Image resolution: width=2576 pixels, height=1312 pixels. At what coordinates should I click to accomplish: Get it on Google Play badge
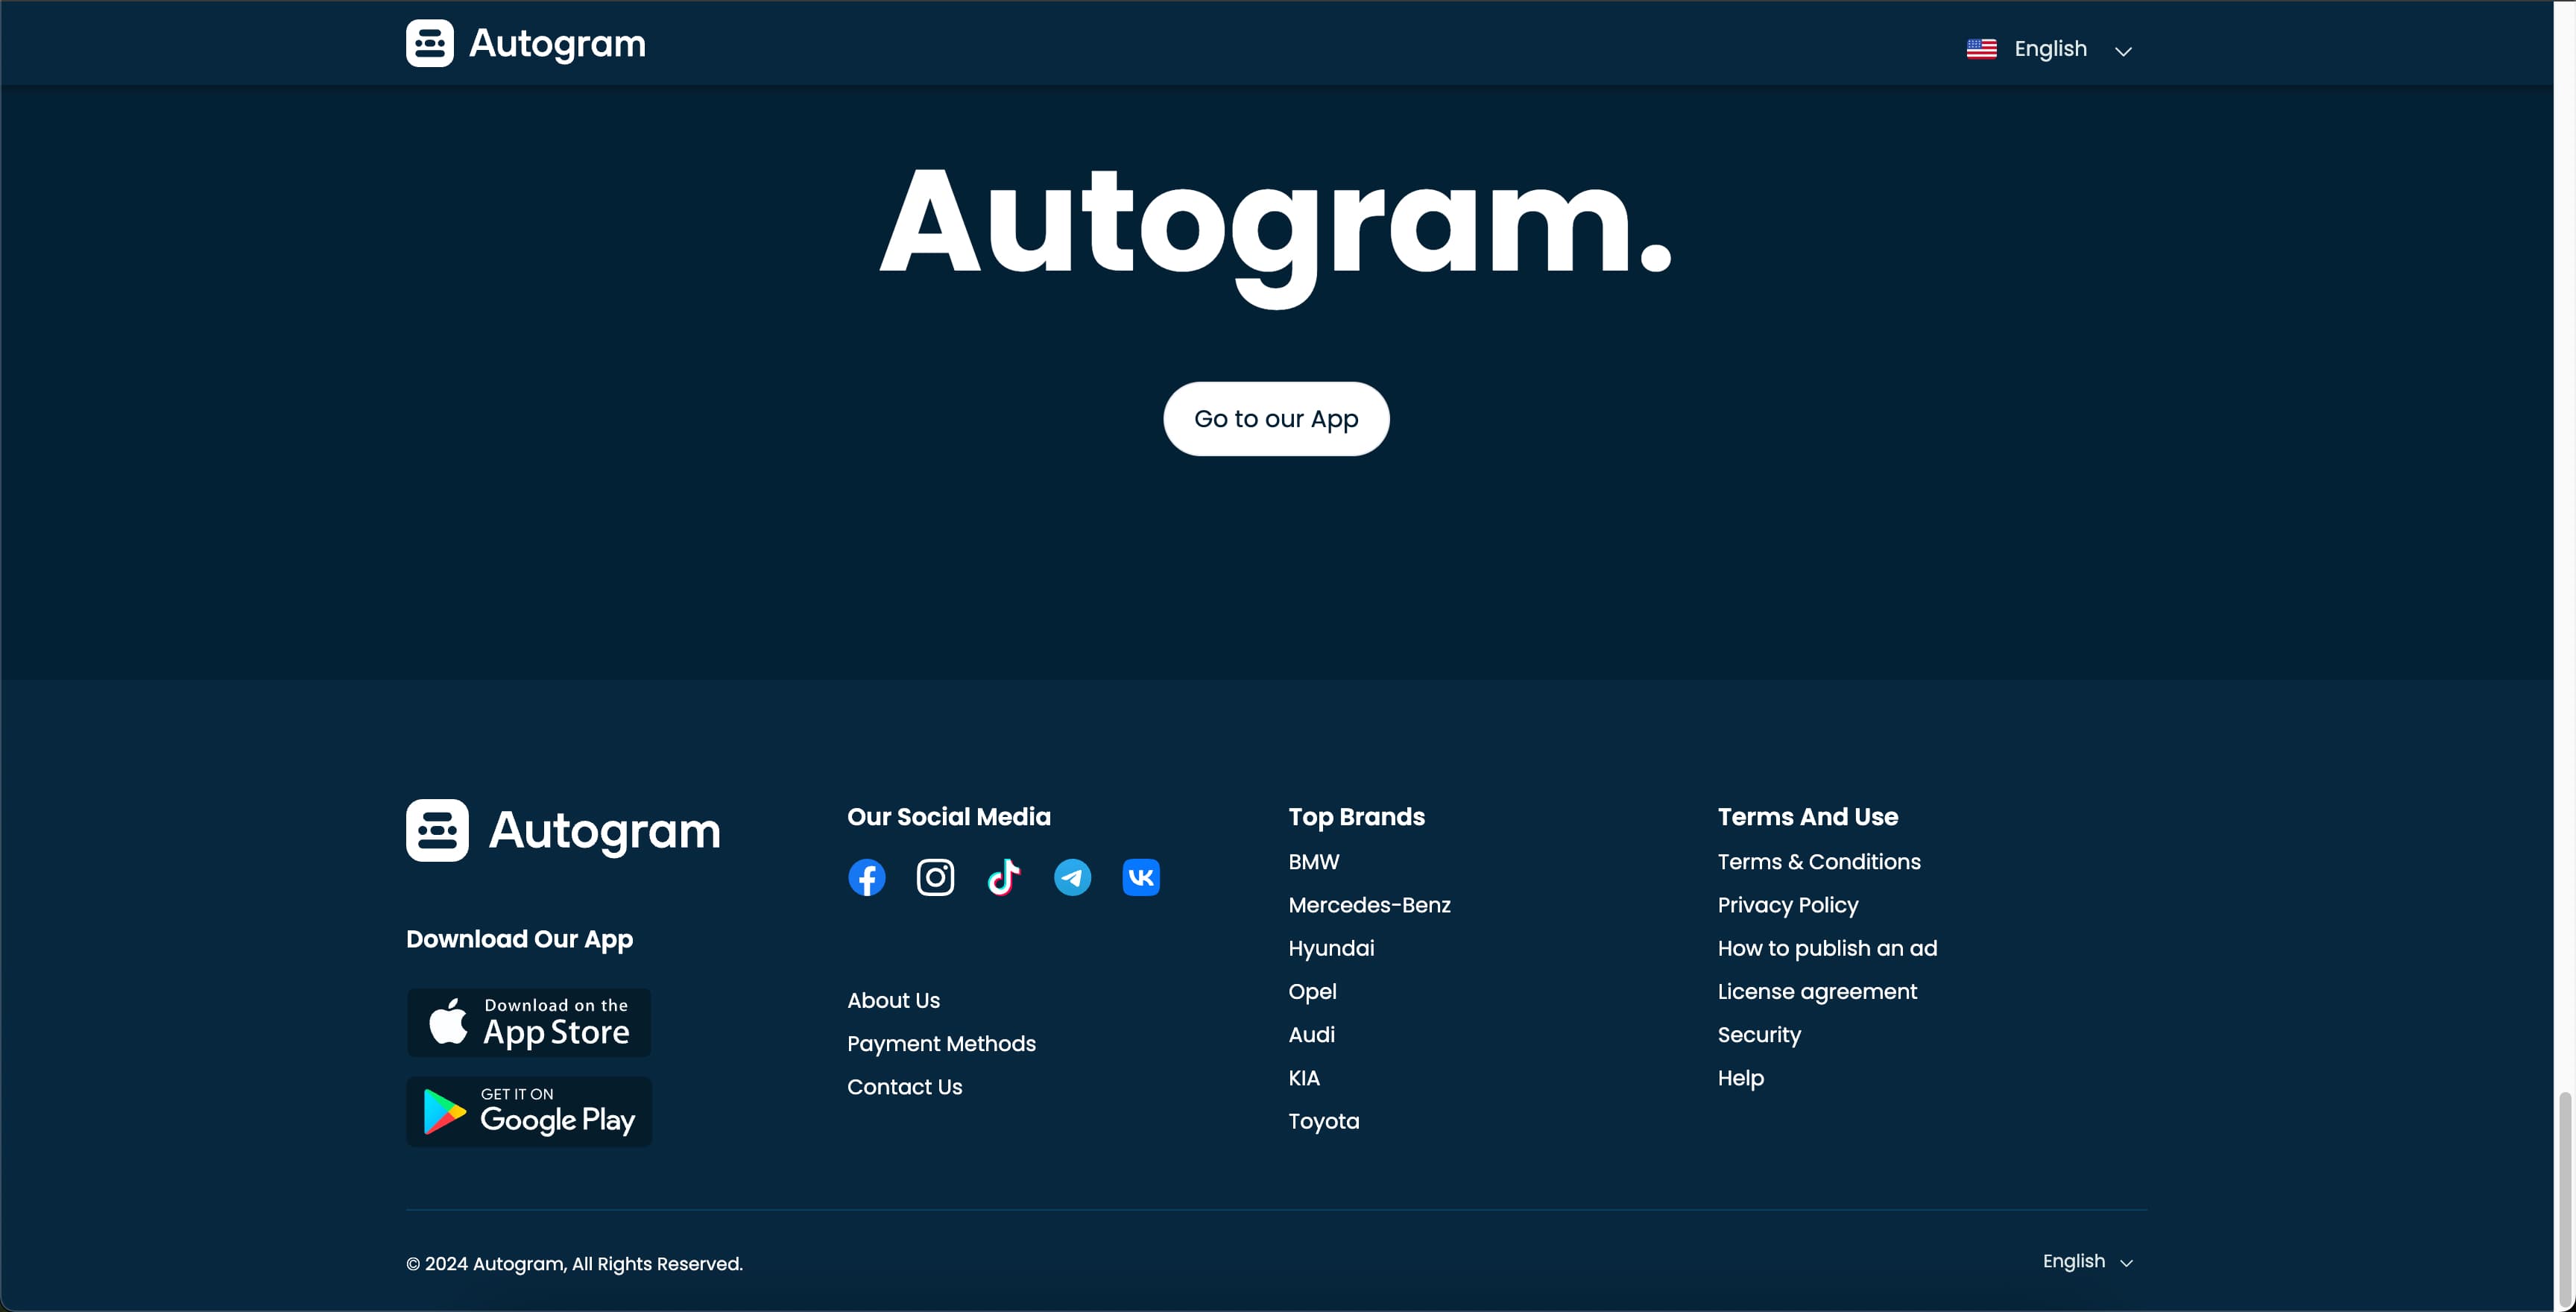click(529, 1111)
